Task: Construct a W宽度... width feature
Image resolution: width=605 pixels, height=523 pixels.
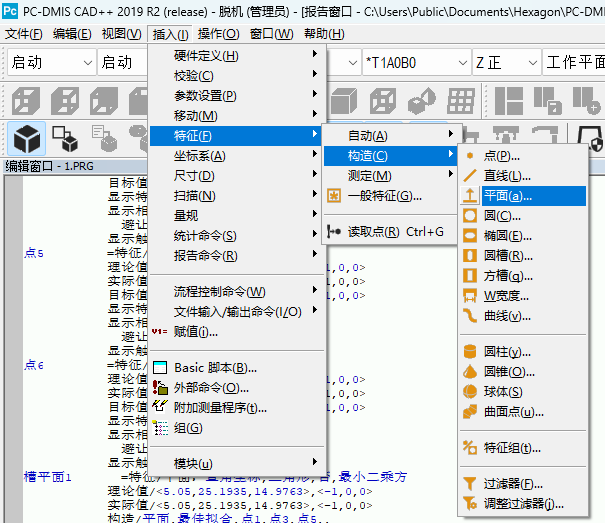Action: (x=523, y=296)
